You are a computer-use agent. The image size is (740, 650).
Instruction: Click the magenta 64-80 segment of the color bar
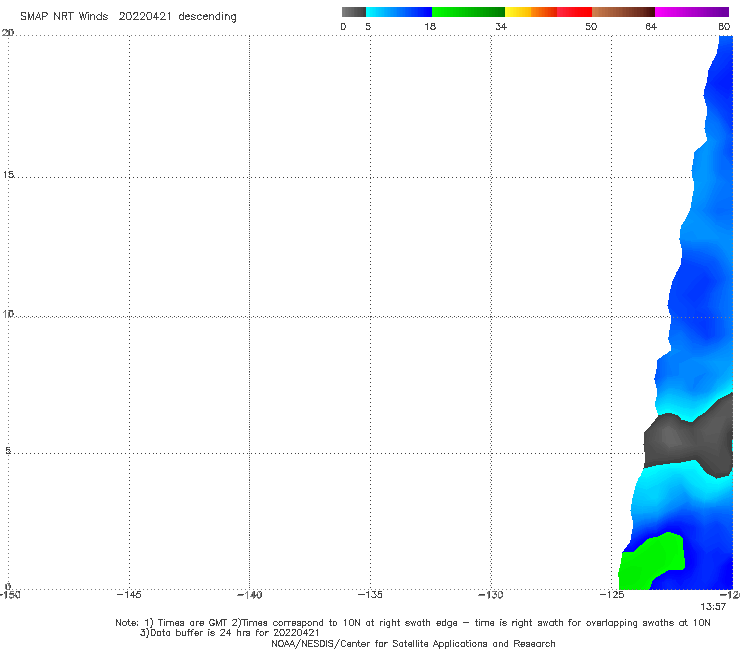point(692,12)
